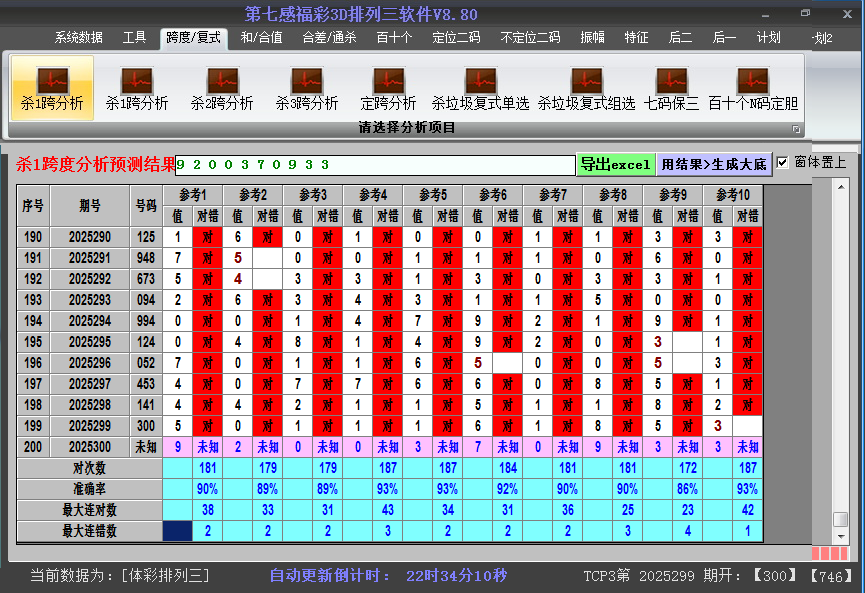Viewport: 865px width, 593px height.
Task: Click the 导出excel button
Action: 615,162
